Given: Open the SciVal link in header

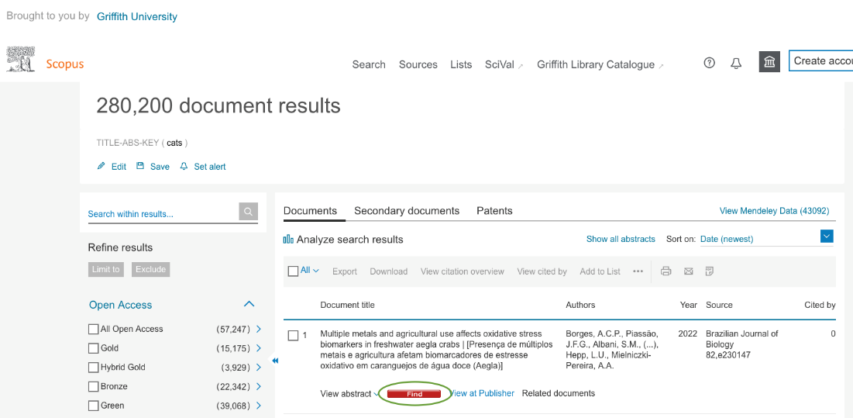Looking at the screenshot, I should (x=504, y=65).
